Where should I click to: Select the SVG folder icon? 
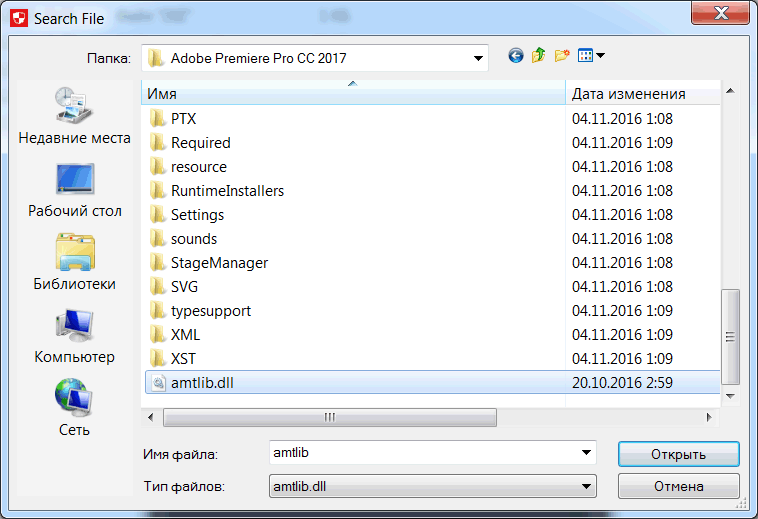pyautogui.click(x=157, y=287)
